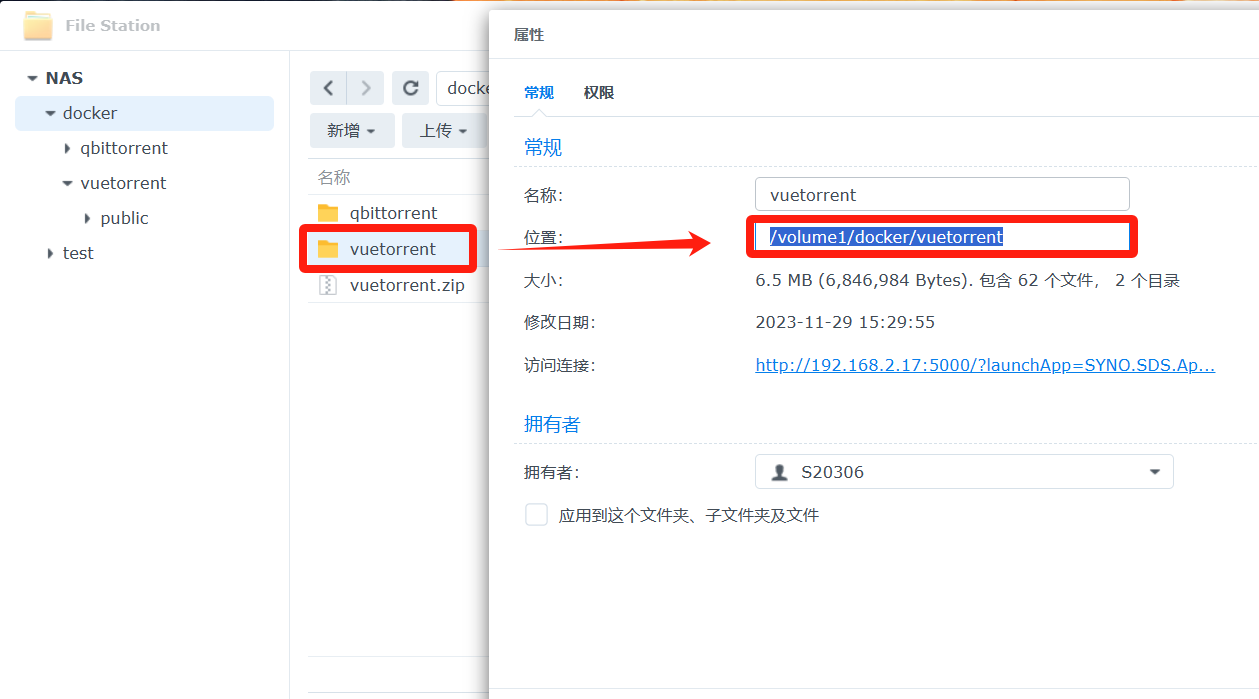
Task: Open the 新增 create dropdown menu
Action: (351, 131)
